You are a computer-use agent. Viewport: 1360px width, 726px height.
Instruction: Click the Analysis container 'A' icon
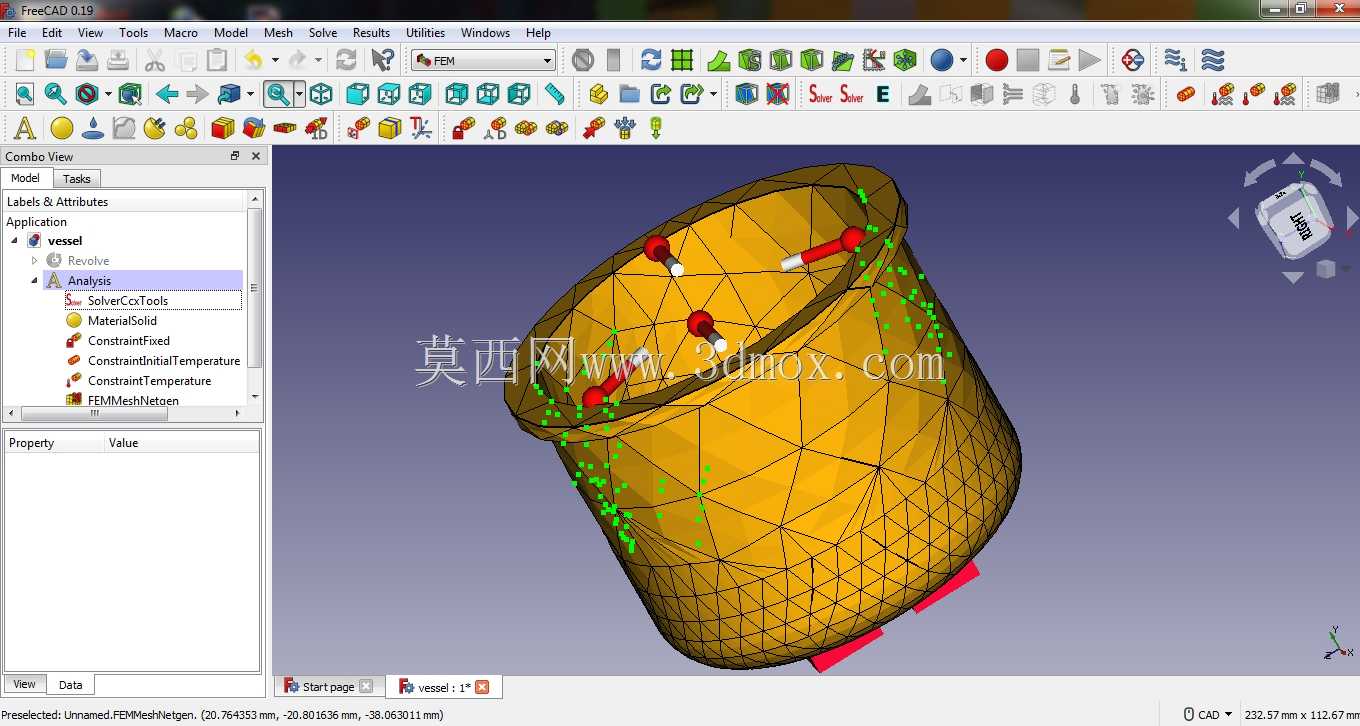[25, 128]
